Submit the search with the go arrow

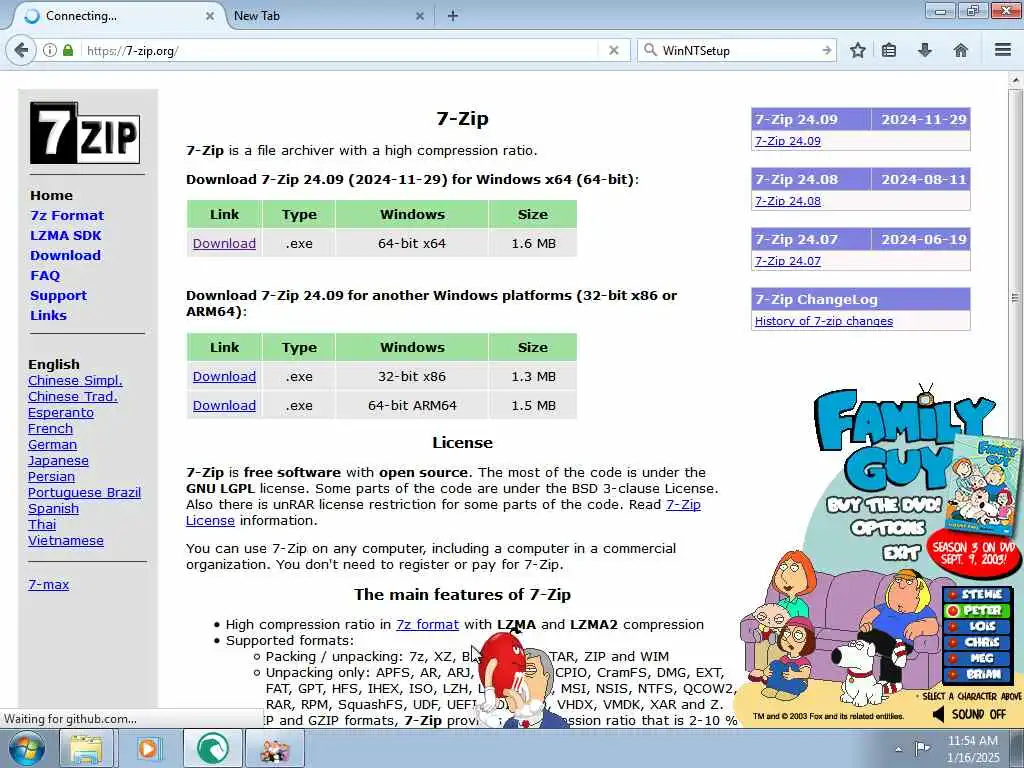point(827,50)
